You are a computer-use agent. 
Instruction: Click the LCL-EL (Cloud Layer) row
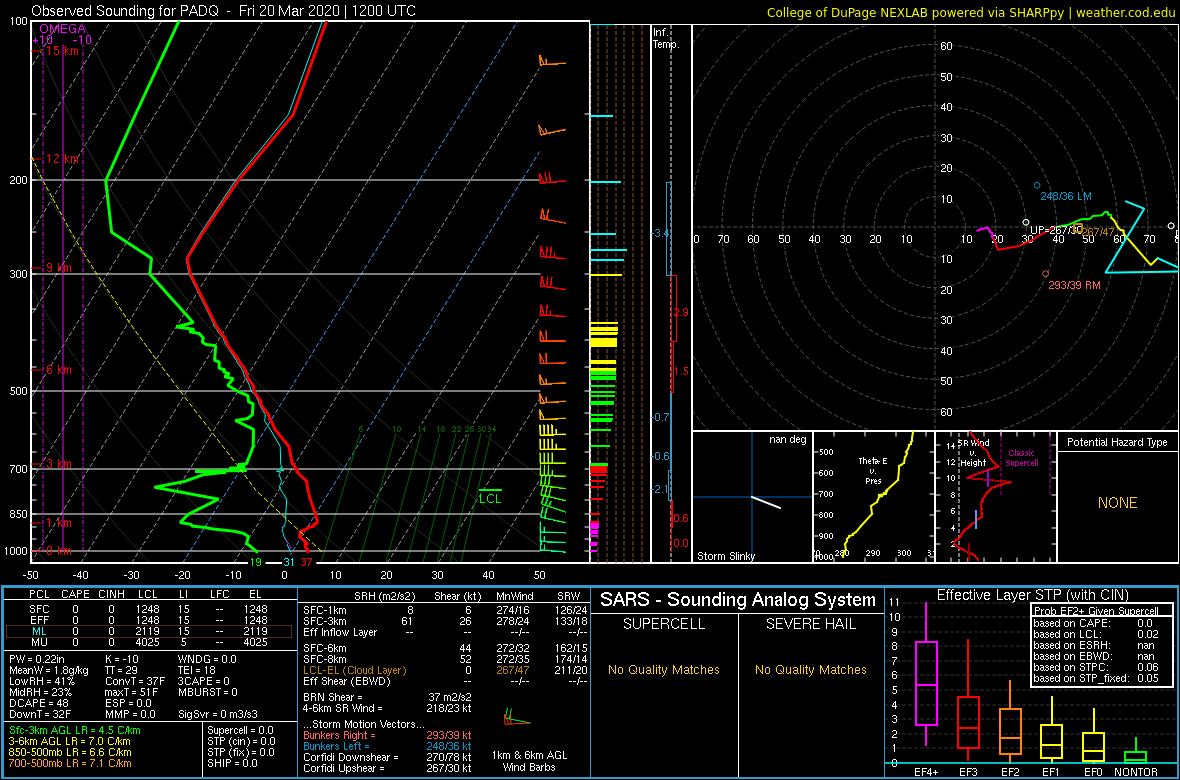445,670
